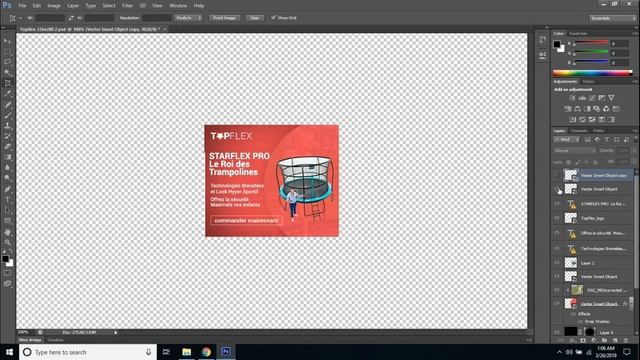Click the Delete layer trash icon

[x=626, y=340]
